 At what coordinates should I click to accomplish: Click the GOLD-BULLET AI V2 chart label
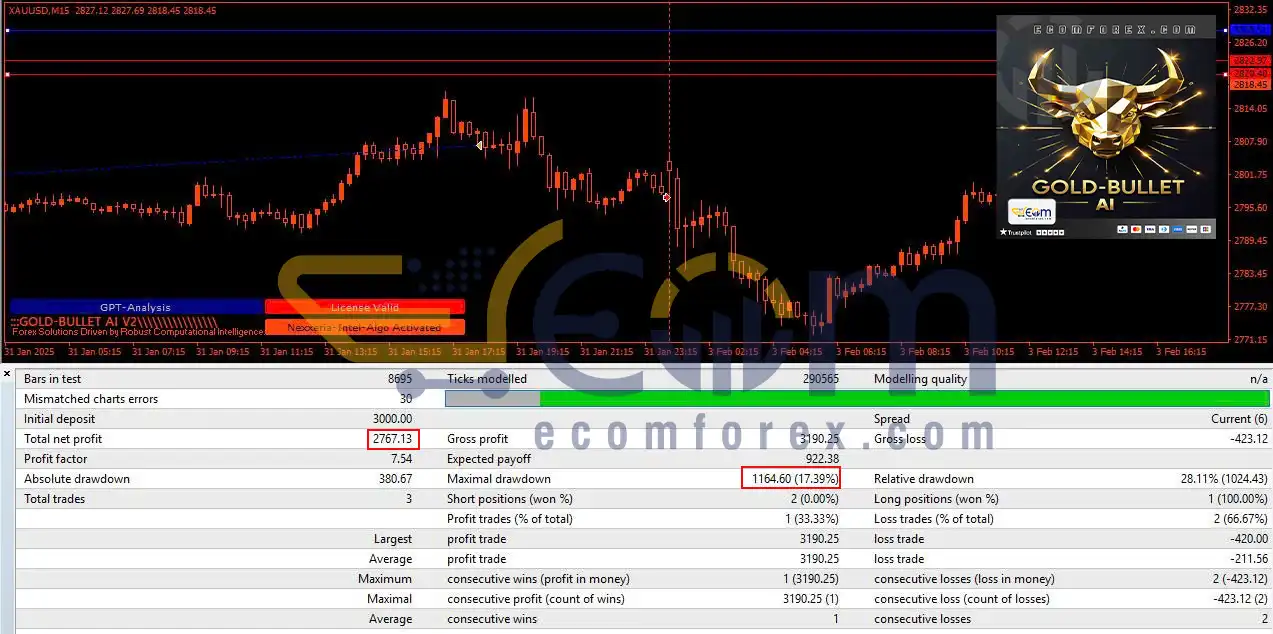tap(113, 321)
